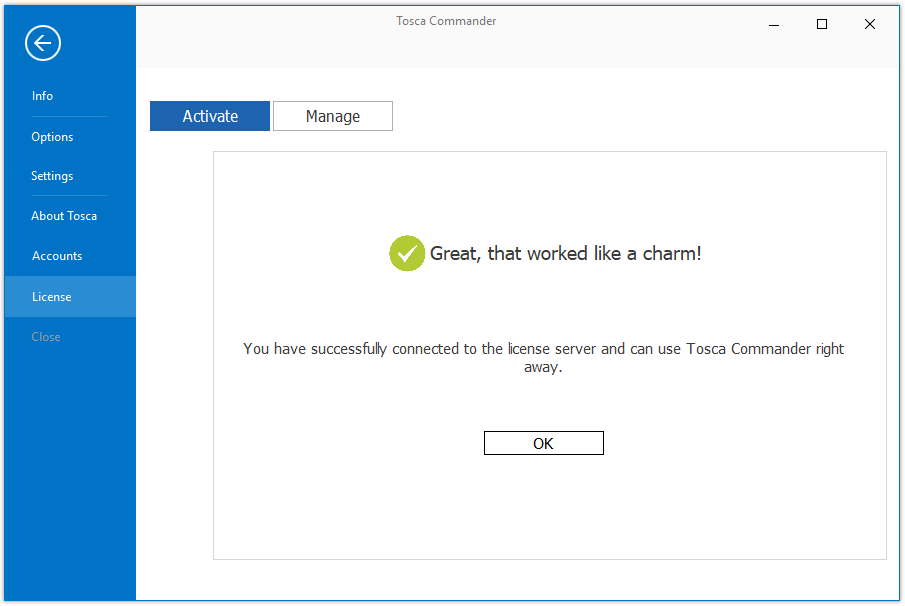Close the Tosca Commander window
The image size is (905, 606).
pyautogui.click(x=870, y=24)
